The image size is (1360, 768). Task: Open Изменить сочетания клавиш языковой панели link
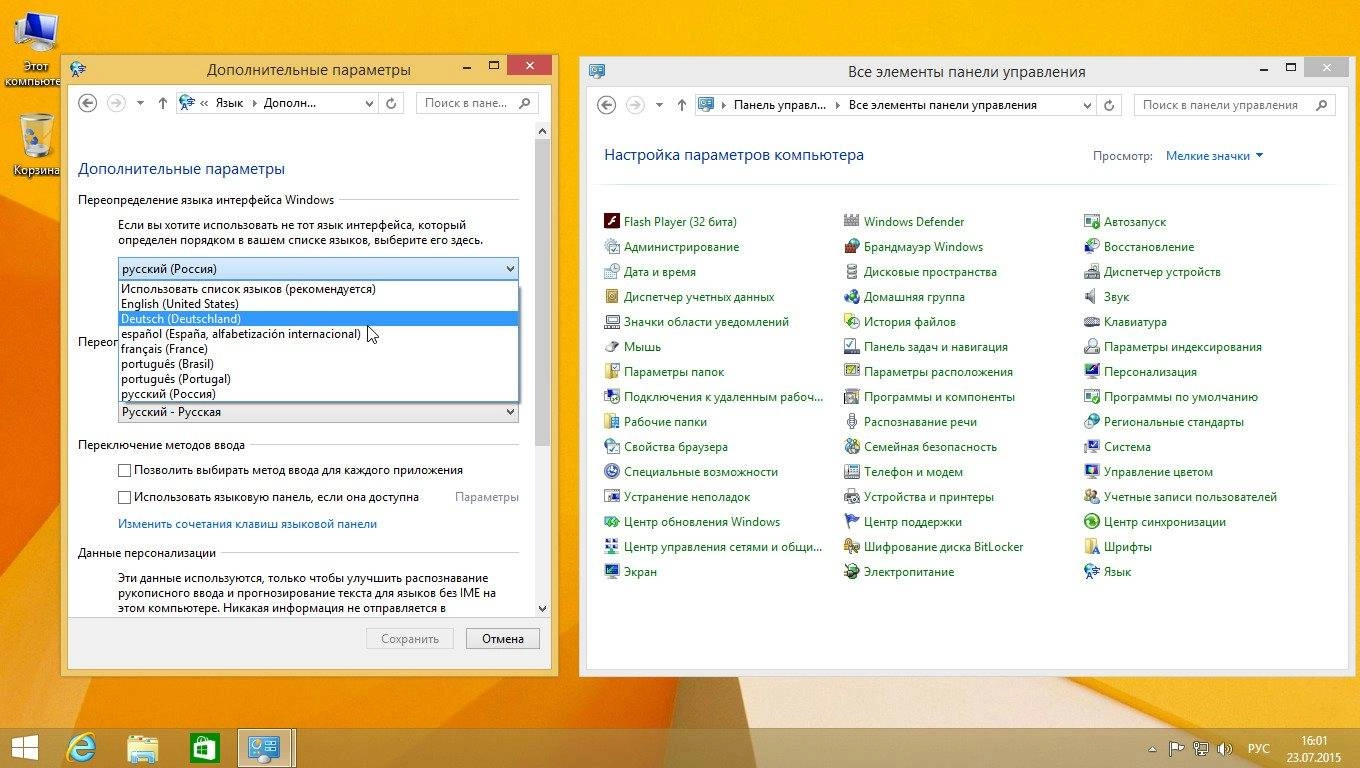coord(247,524)
